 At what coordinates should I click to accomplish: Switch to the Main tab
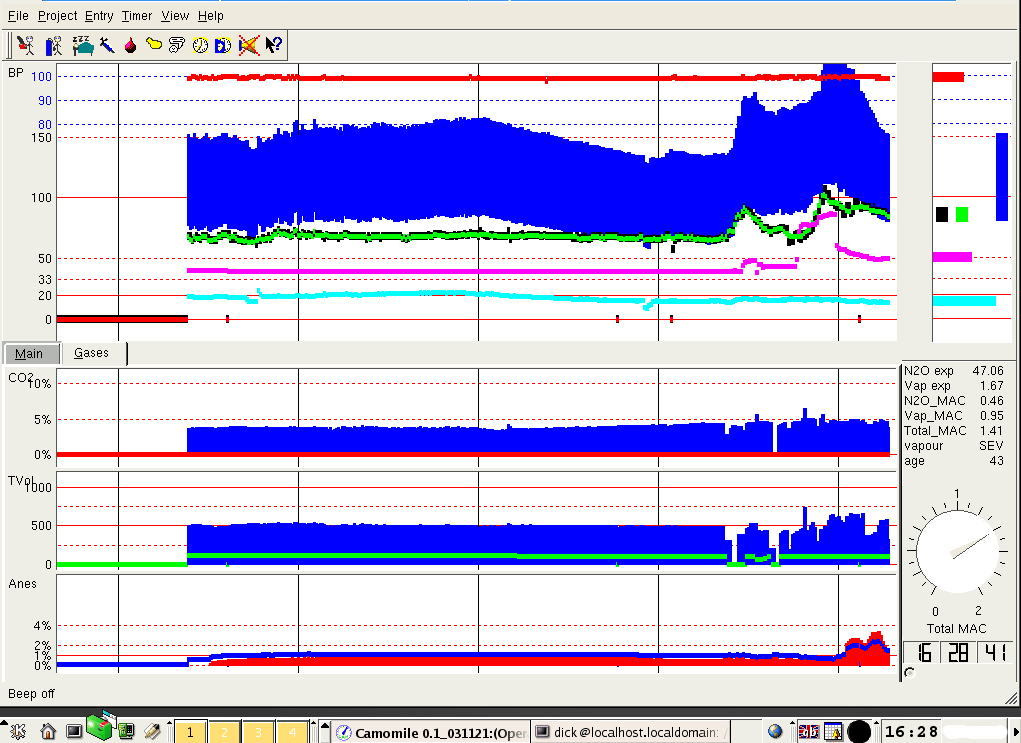29,353
